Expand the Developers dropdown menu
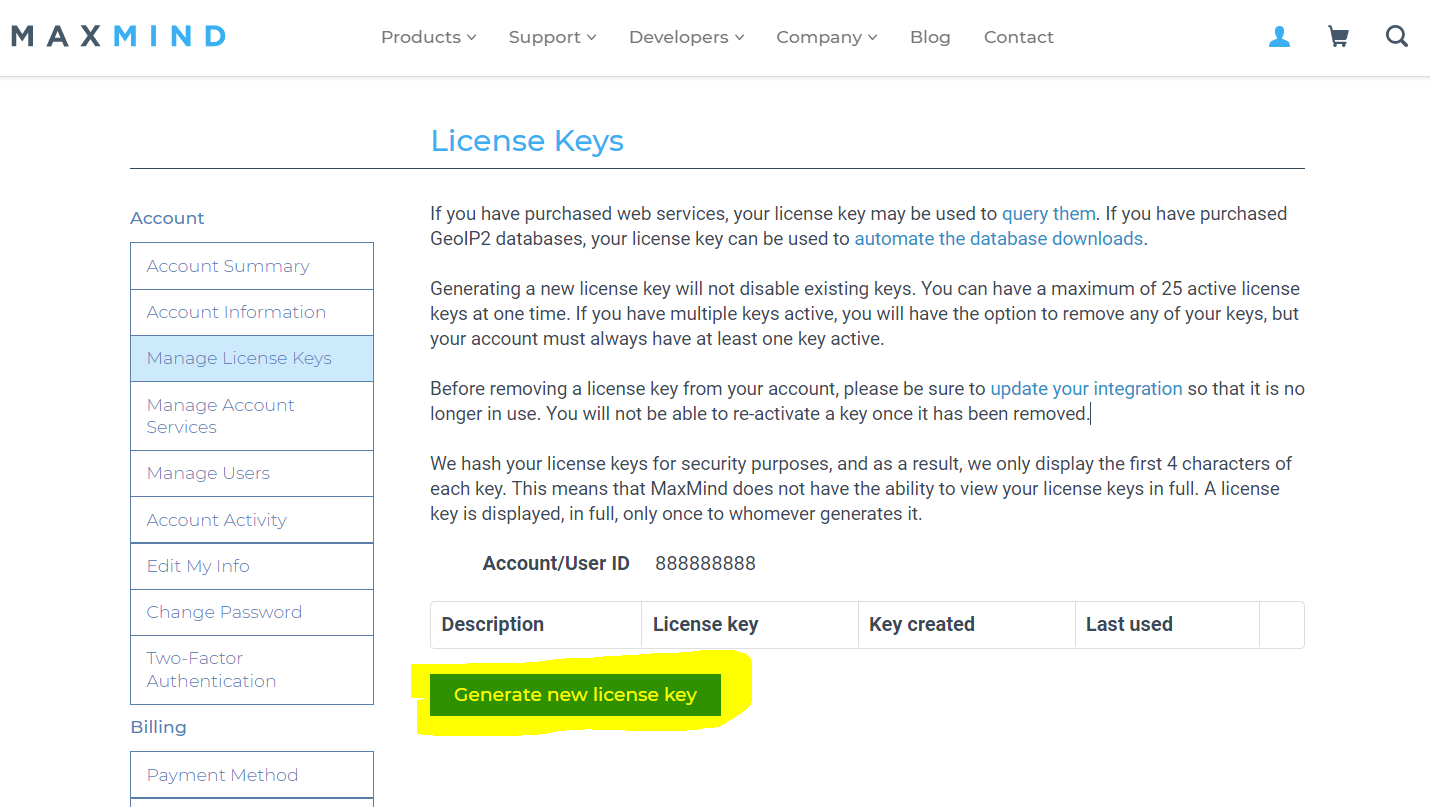 (686, 37)
